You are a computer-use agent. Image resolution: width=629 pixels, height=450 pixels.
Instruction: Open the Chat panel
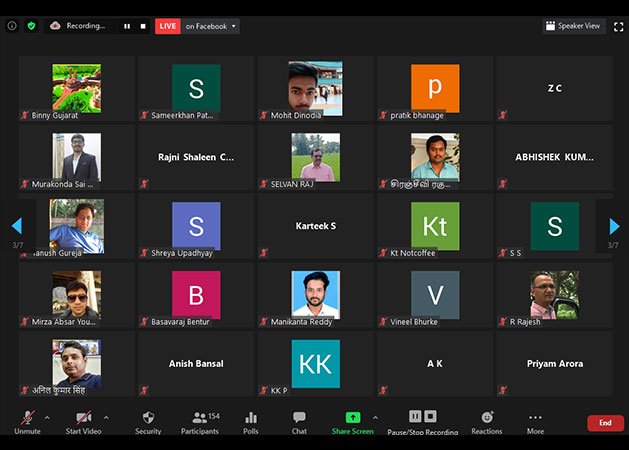(x=299, y=421)
